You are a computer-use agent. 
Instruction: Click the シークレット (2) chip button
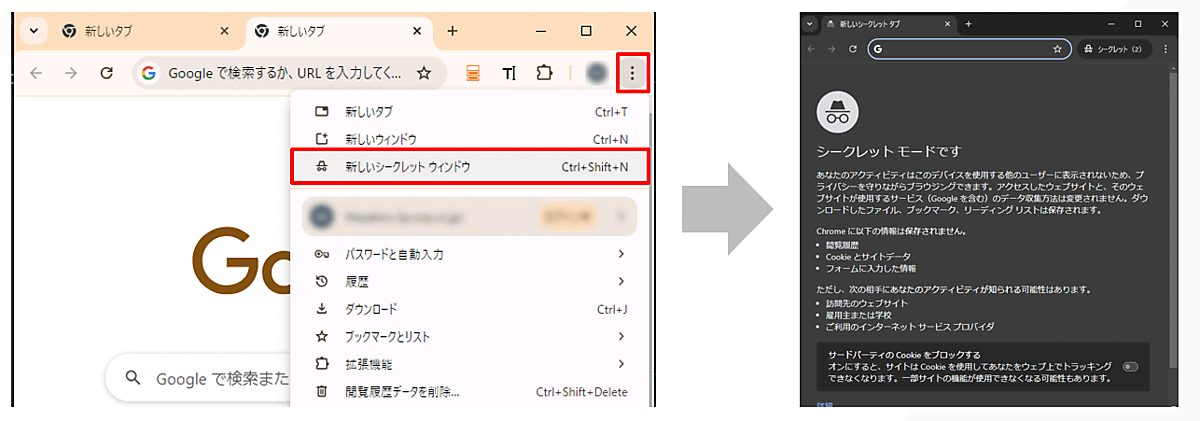[x=1114, y=48]
